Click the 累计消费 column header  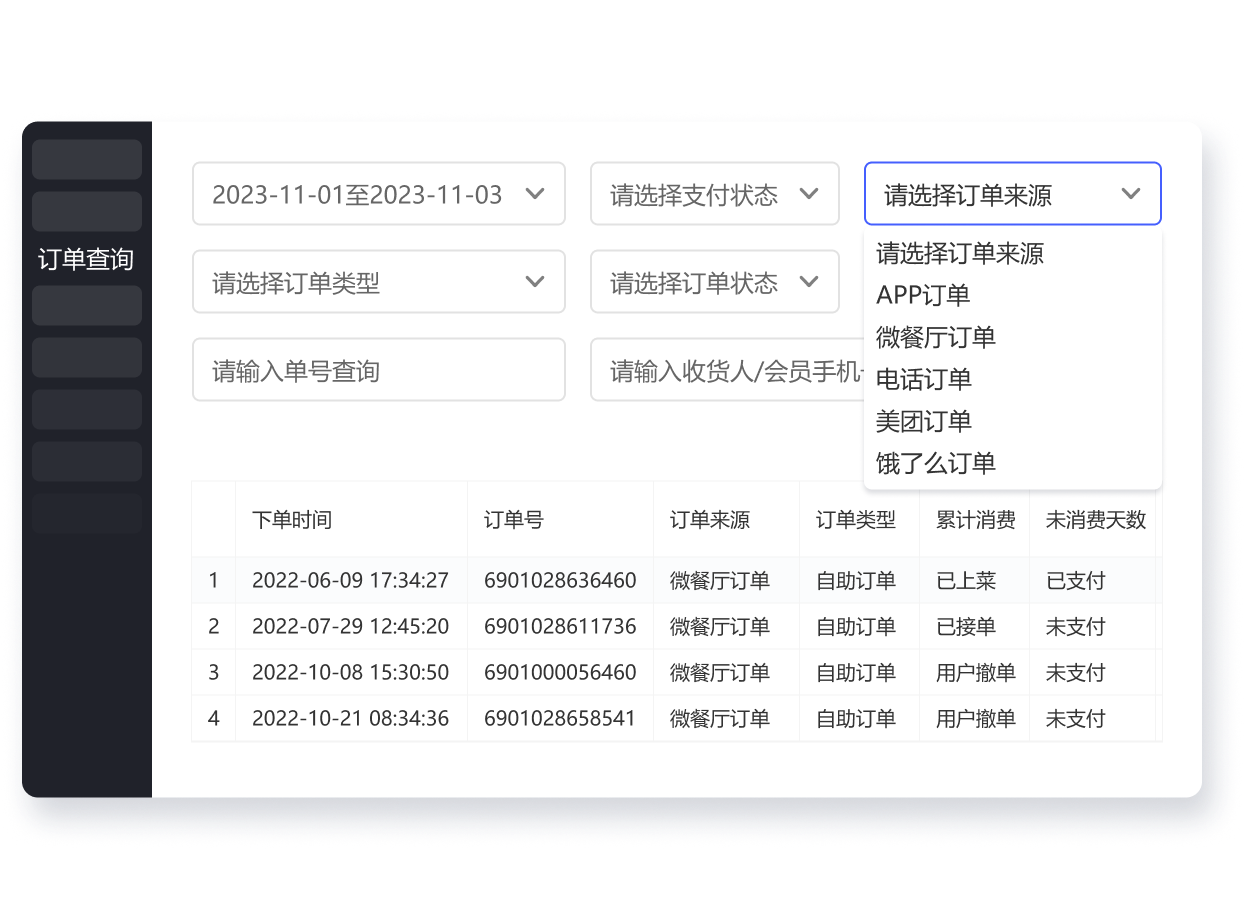[x=975, y=519]
